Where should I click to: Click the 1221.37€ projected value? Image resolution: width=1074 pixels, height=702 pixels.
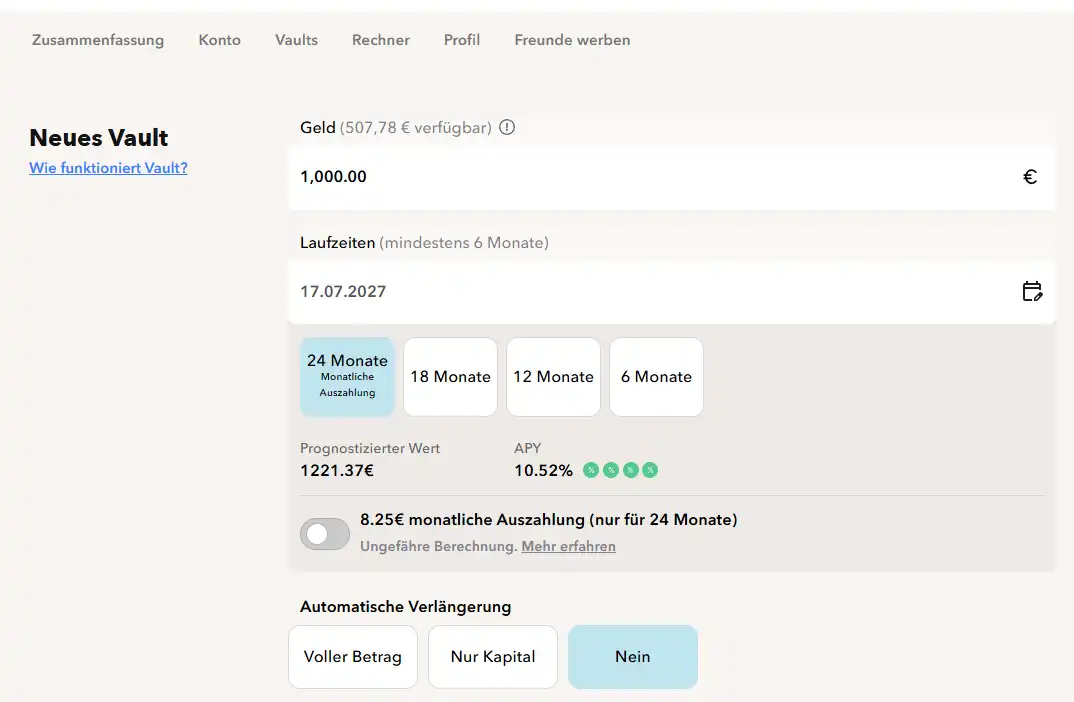tap(337, 471)
